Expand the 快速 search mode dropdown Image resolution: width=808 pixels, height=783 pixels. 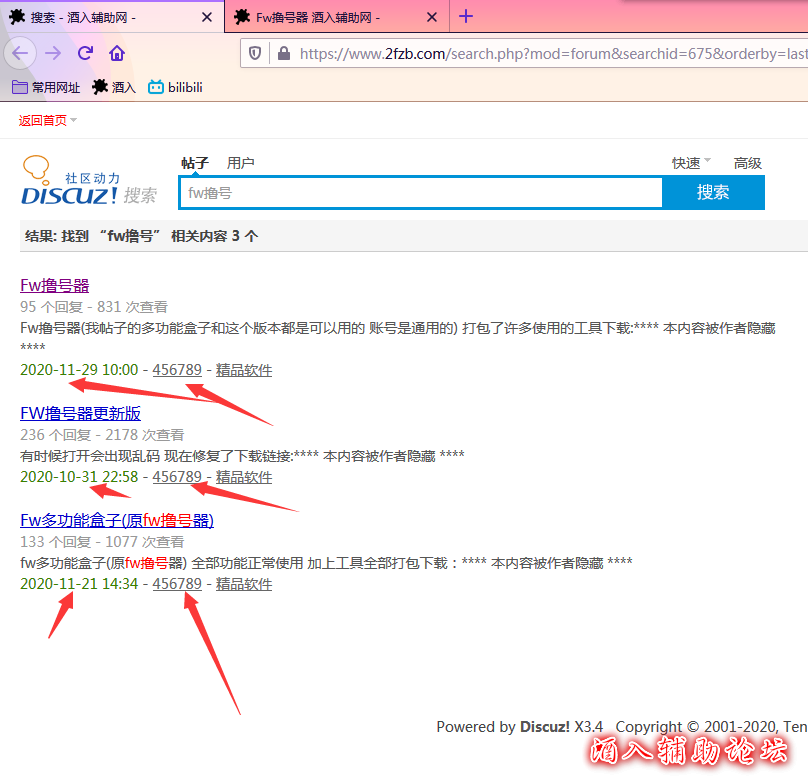click(x=691, y=163)
